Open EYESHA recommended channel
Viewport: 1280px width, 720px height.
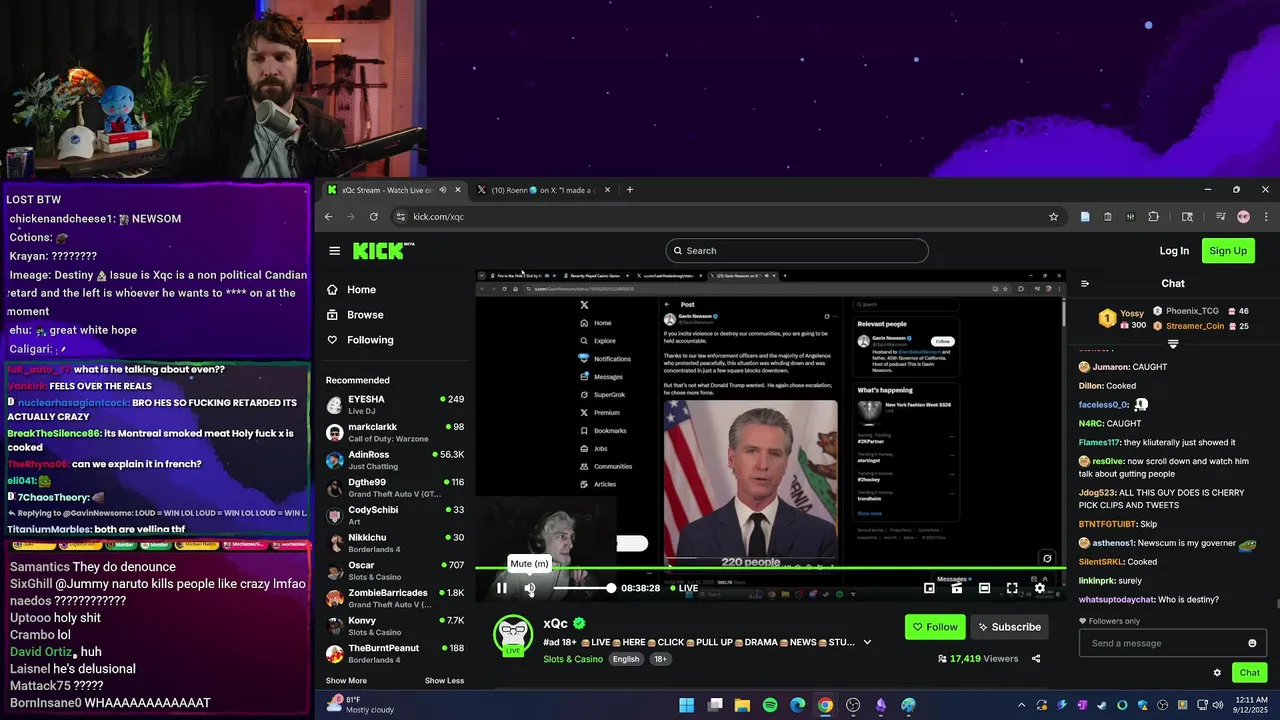[x=395, y=405]
